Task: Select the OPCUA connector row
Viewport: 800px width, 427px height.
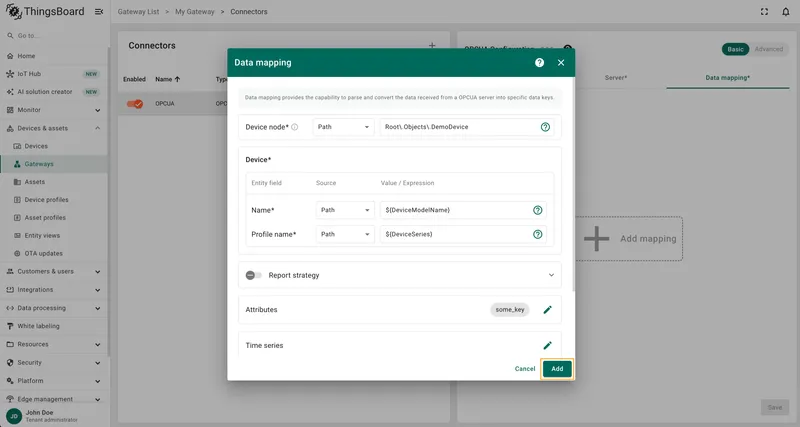Action: (173, 104)
